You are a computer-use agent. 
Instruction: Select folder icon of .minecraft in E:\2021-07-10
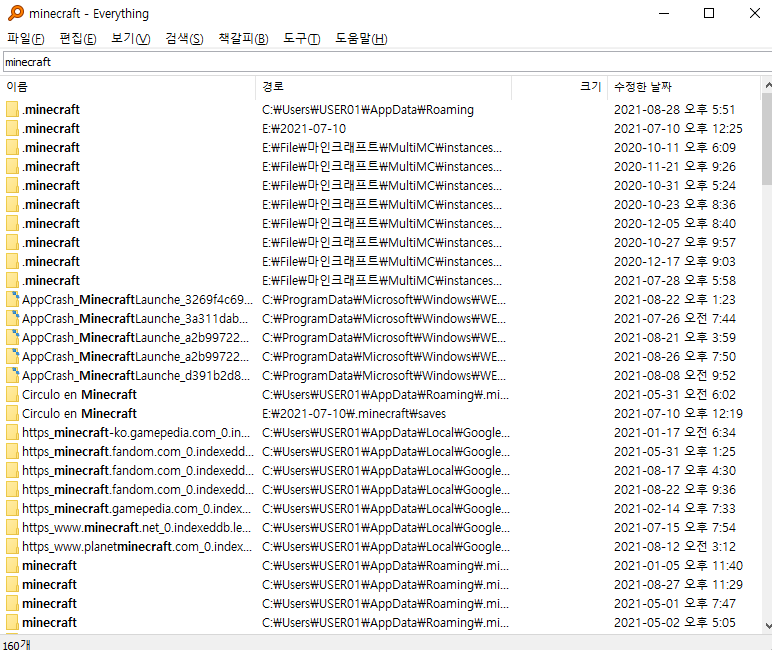[12, 129]
